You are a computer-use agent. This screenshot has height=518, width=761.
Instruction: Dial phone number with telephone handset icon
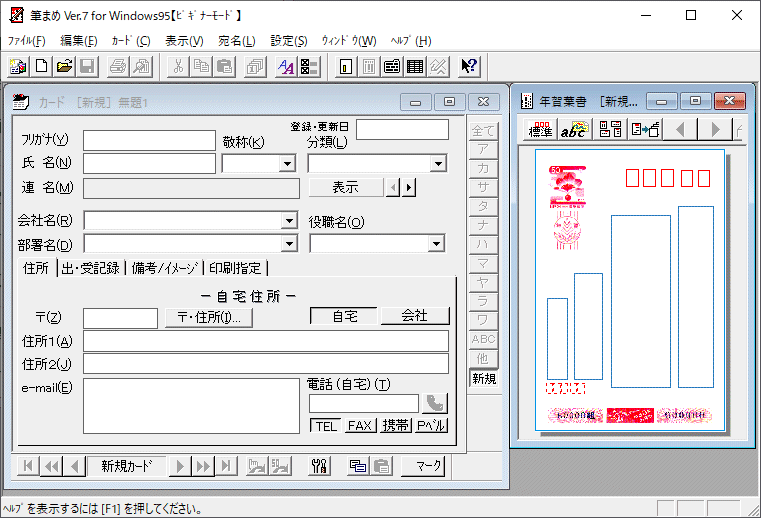pyautogui.click(x=434, y=403)
